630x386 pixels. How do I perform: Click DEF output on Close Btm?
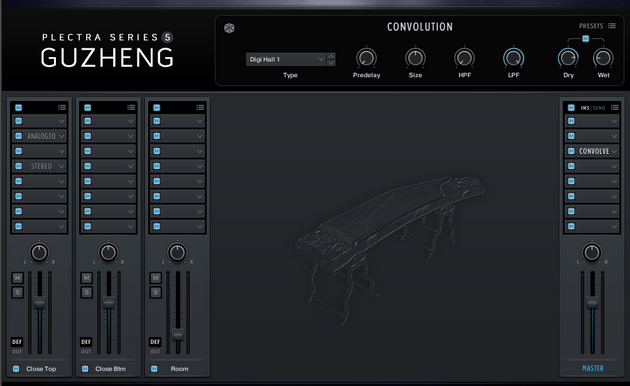[86, 342]
